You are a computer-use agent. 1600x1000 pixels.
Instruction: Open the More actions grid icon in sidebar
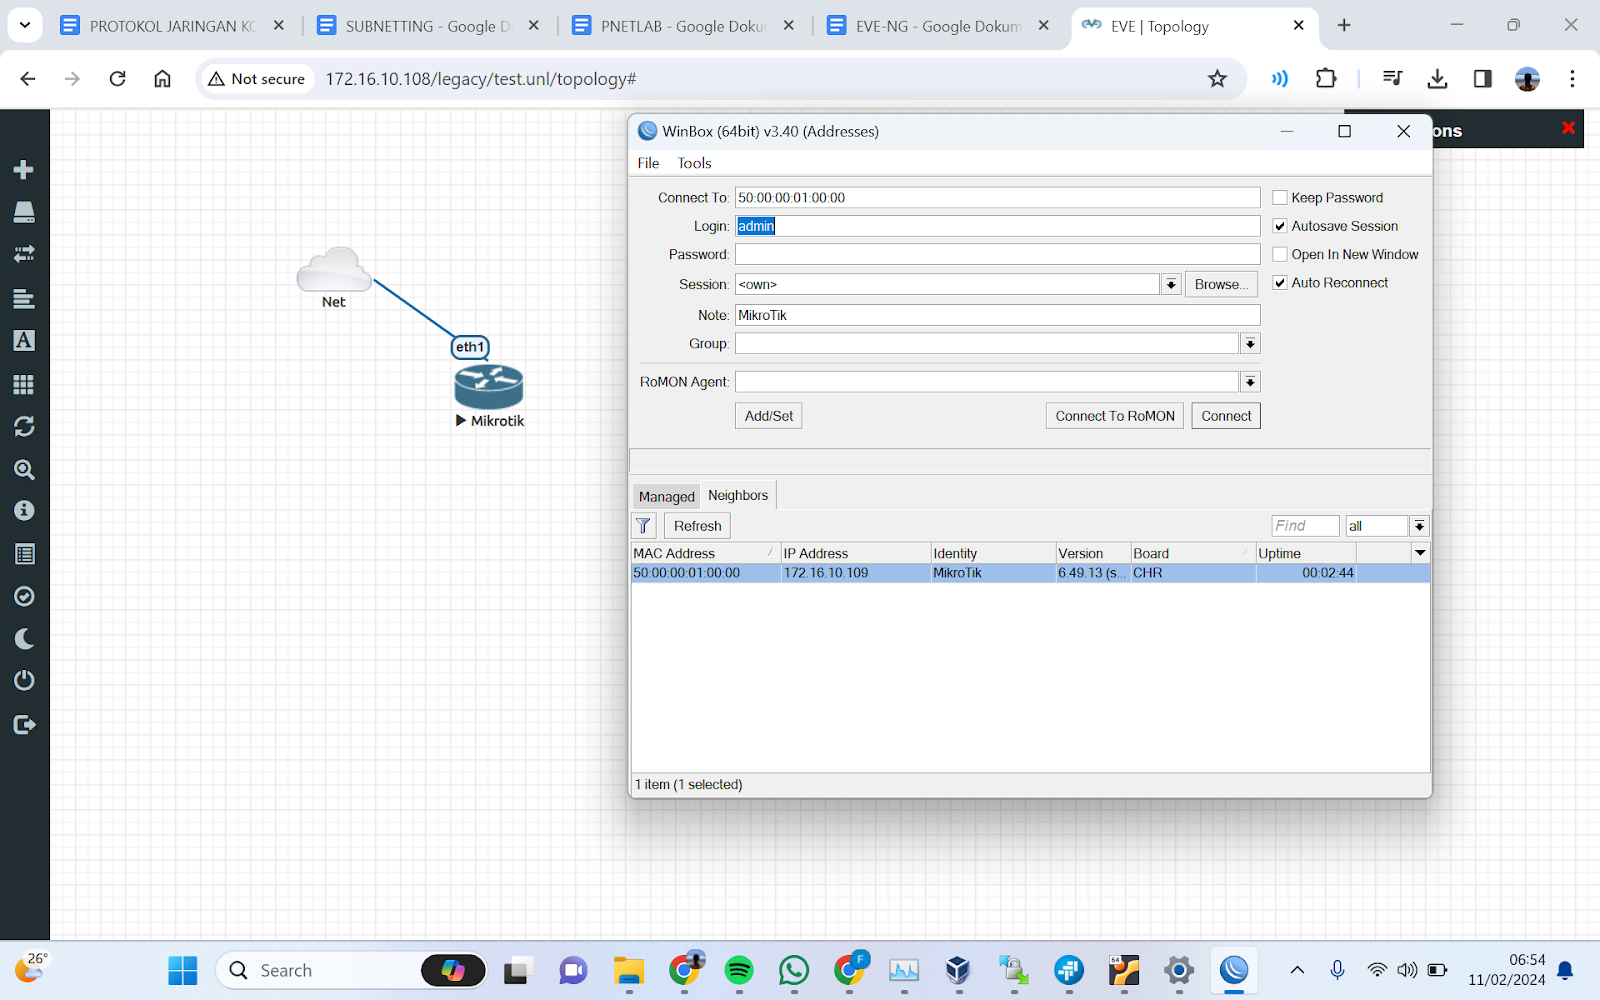(24, 384)
